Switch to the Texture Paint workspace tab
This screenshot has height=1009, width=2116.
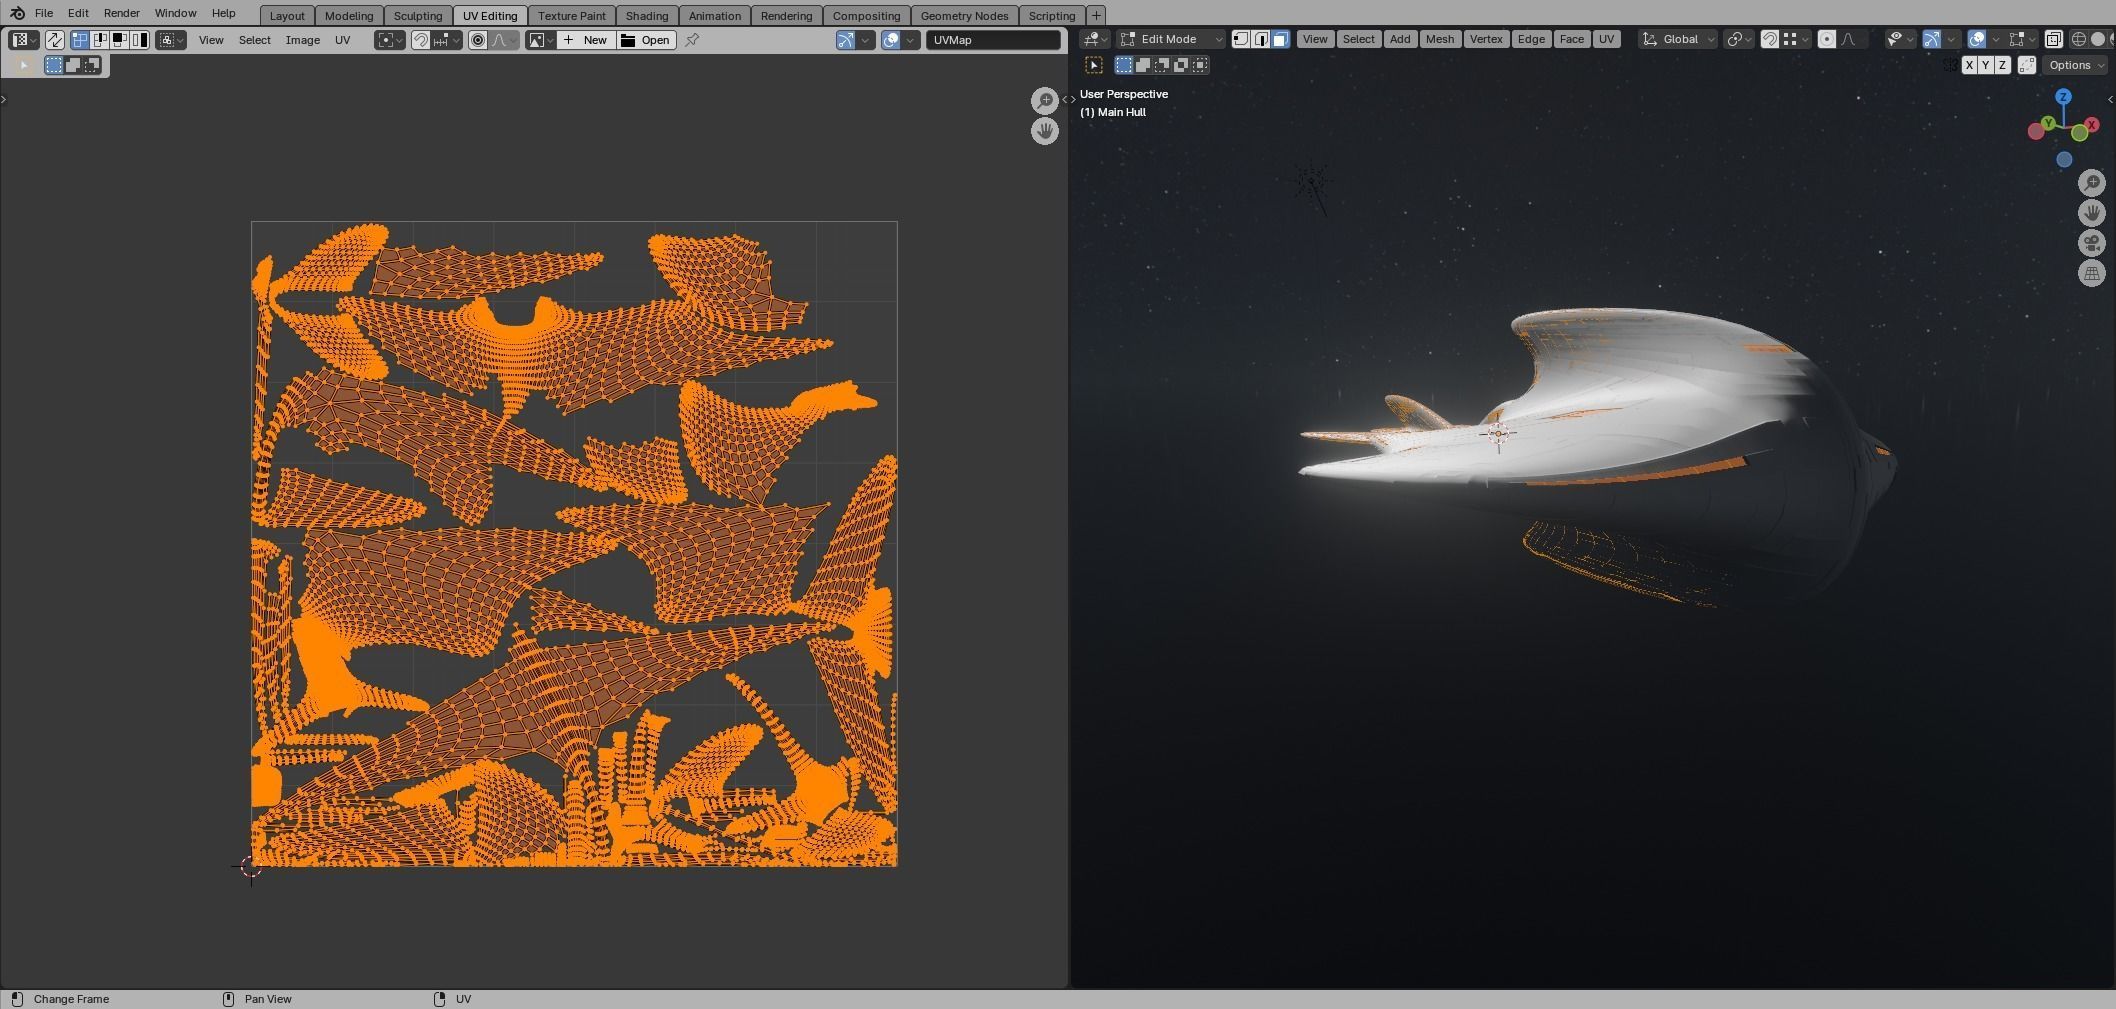click(x=572, y=15)
